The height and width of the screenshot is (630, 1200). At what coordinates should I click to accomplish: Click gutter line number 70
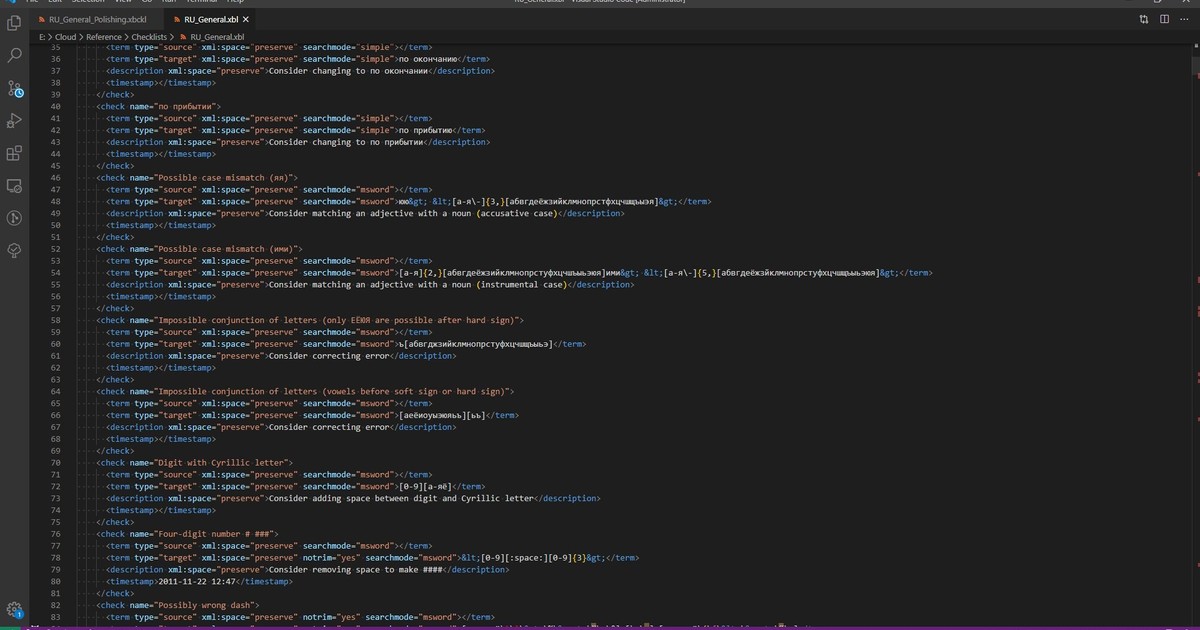click(x=55, y=463)
